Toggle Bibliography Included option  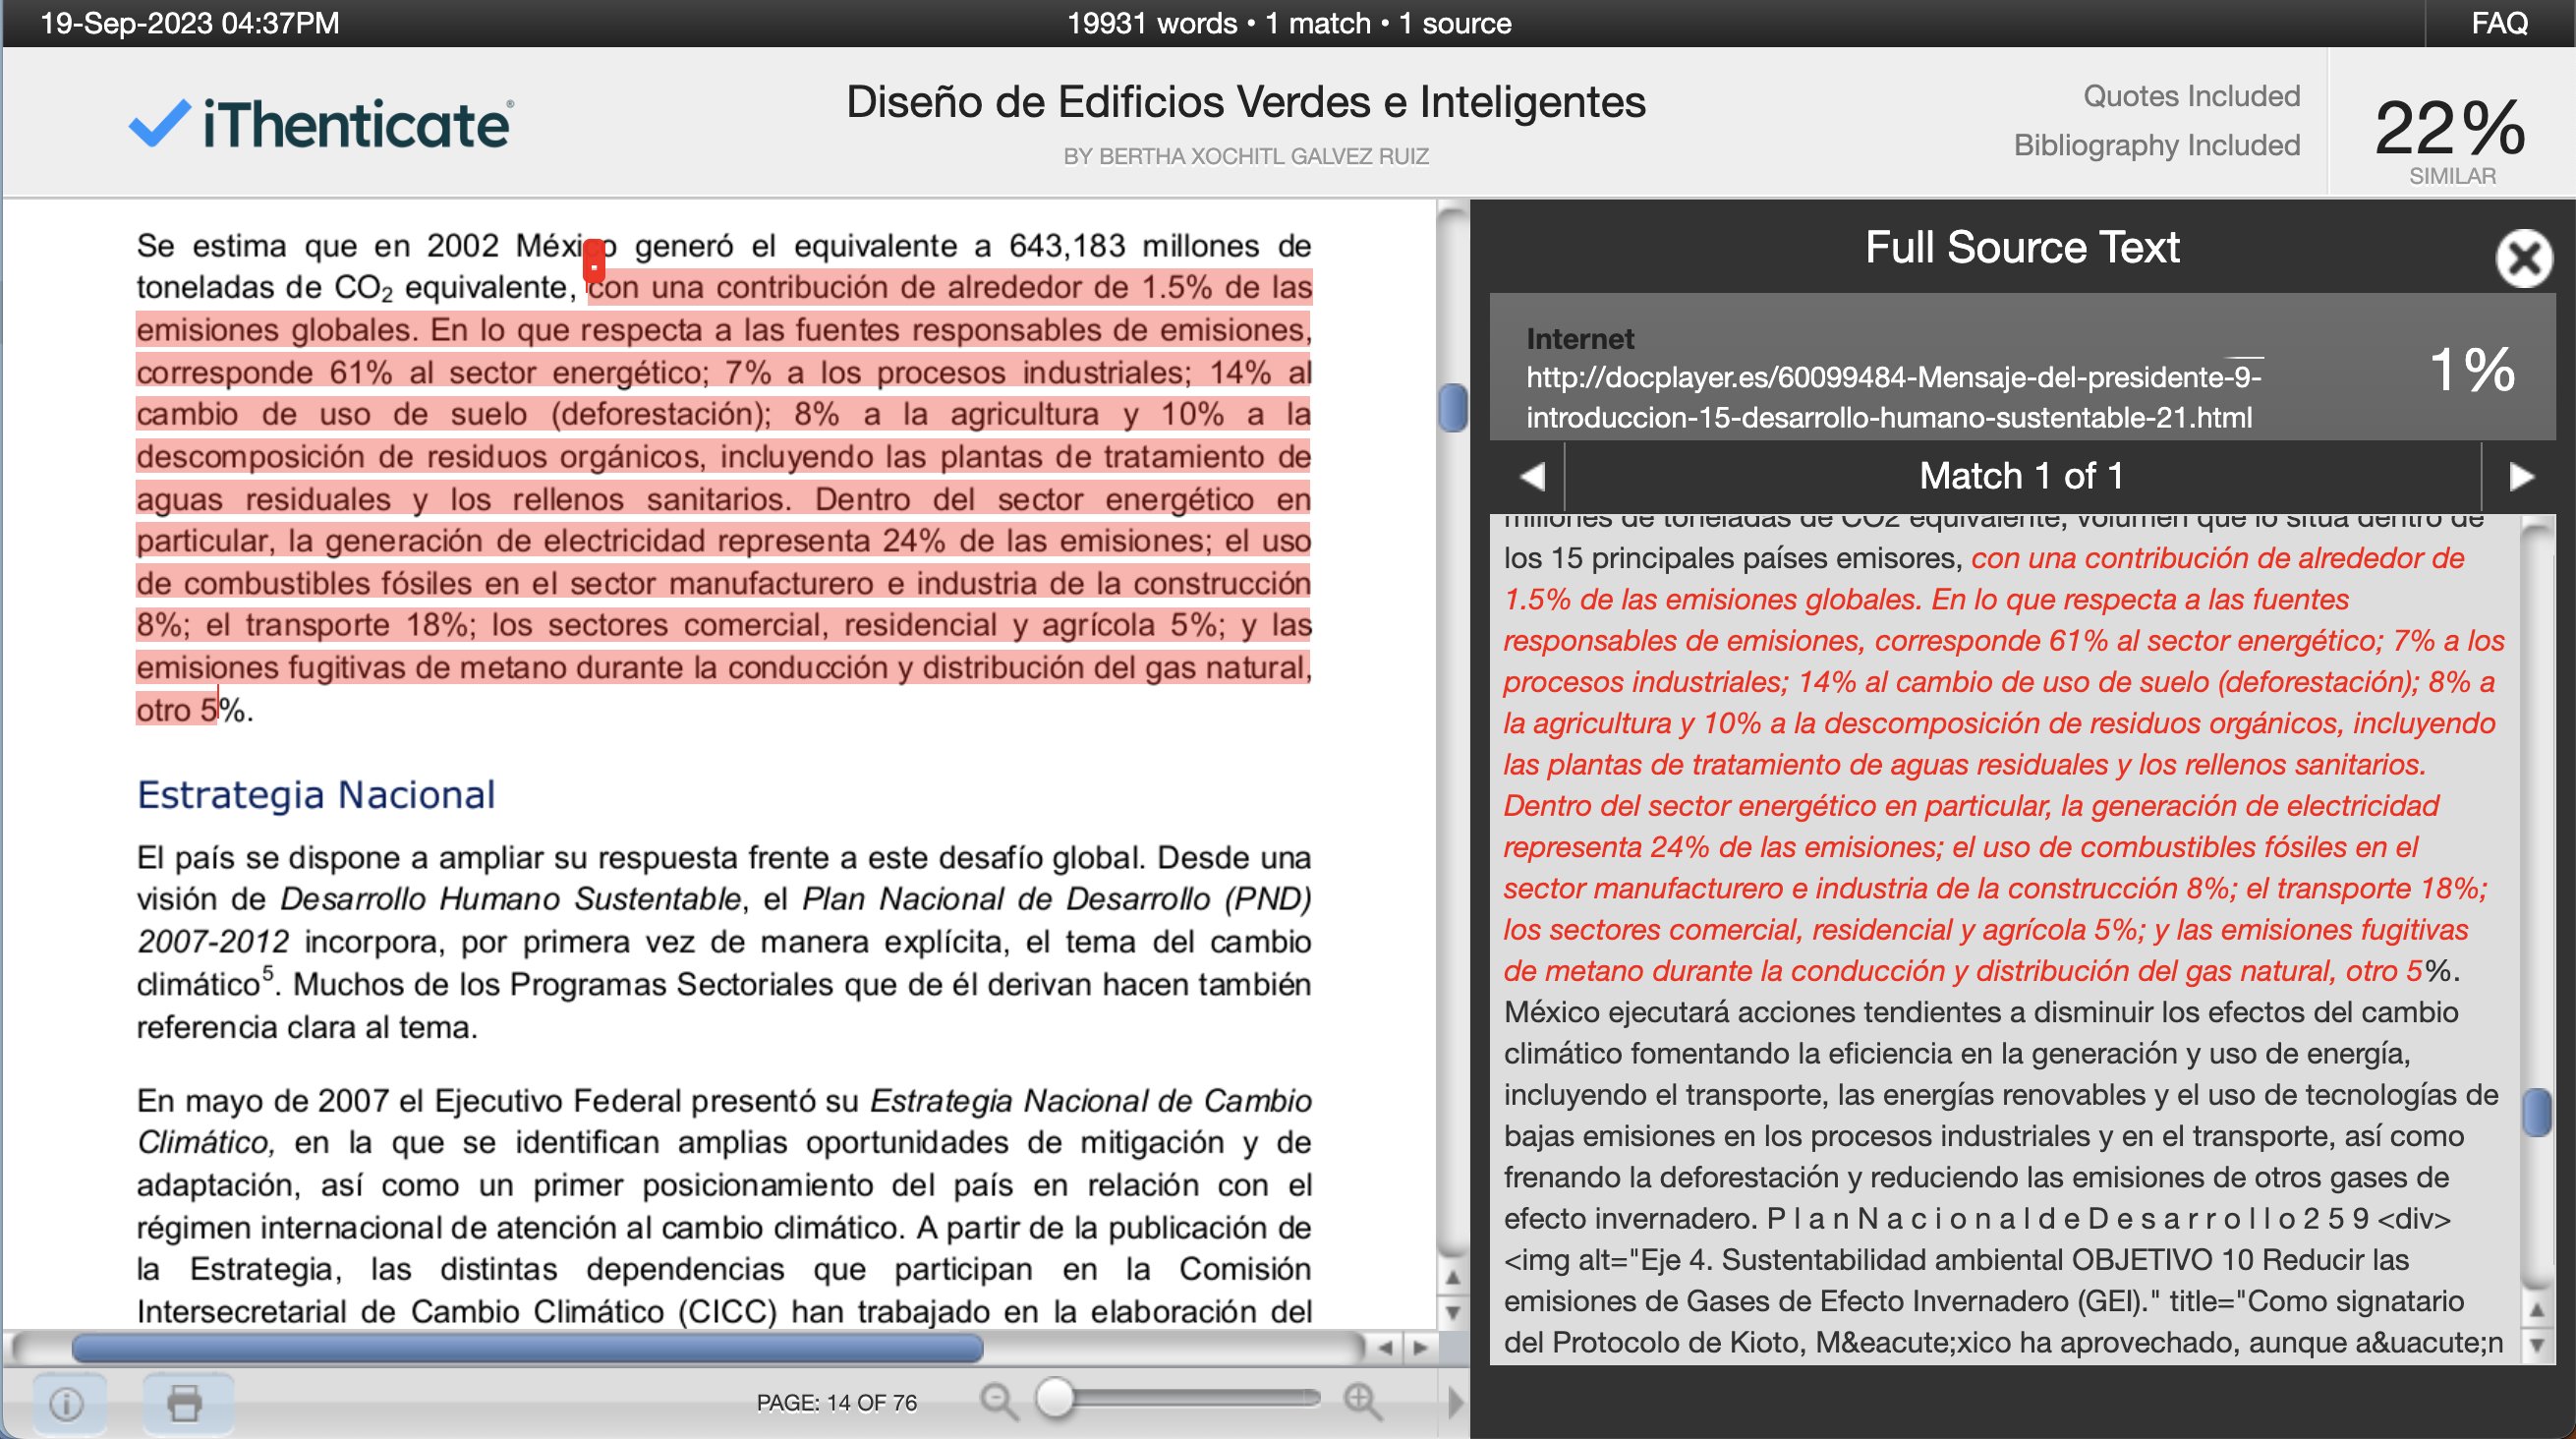[2156, 146]
